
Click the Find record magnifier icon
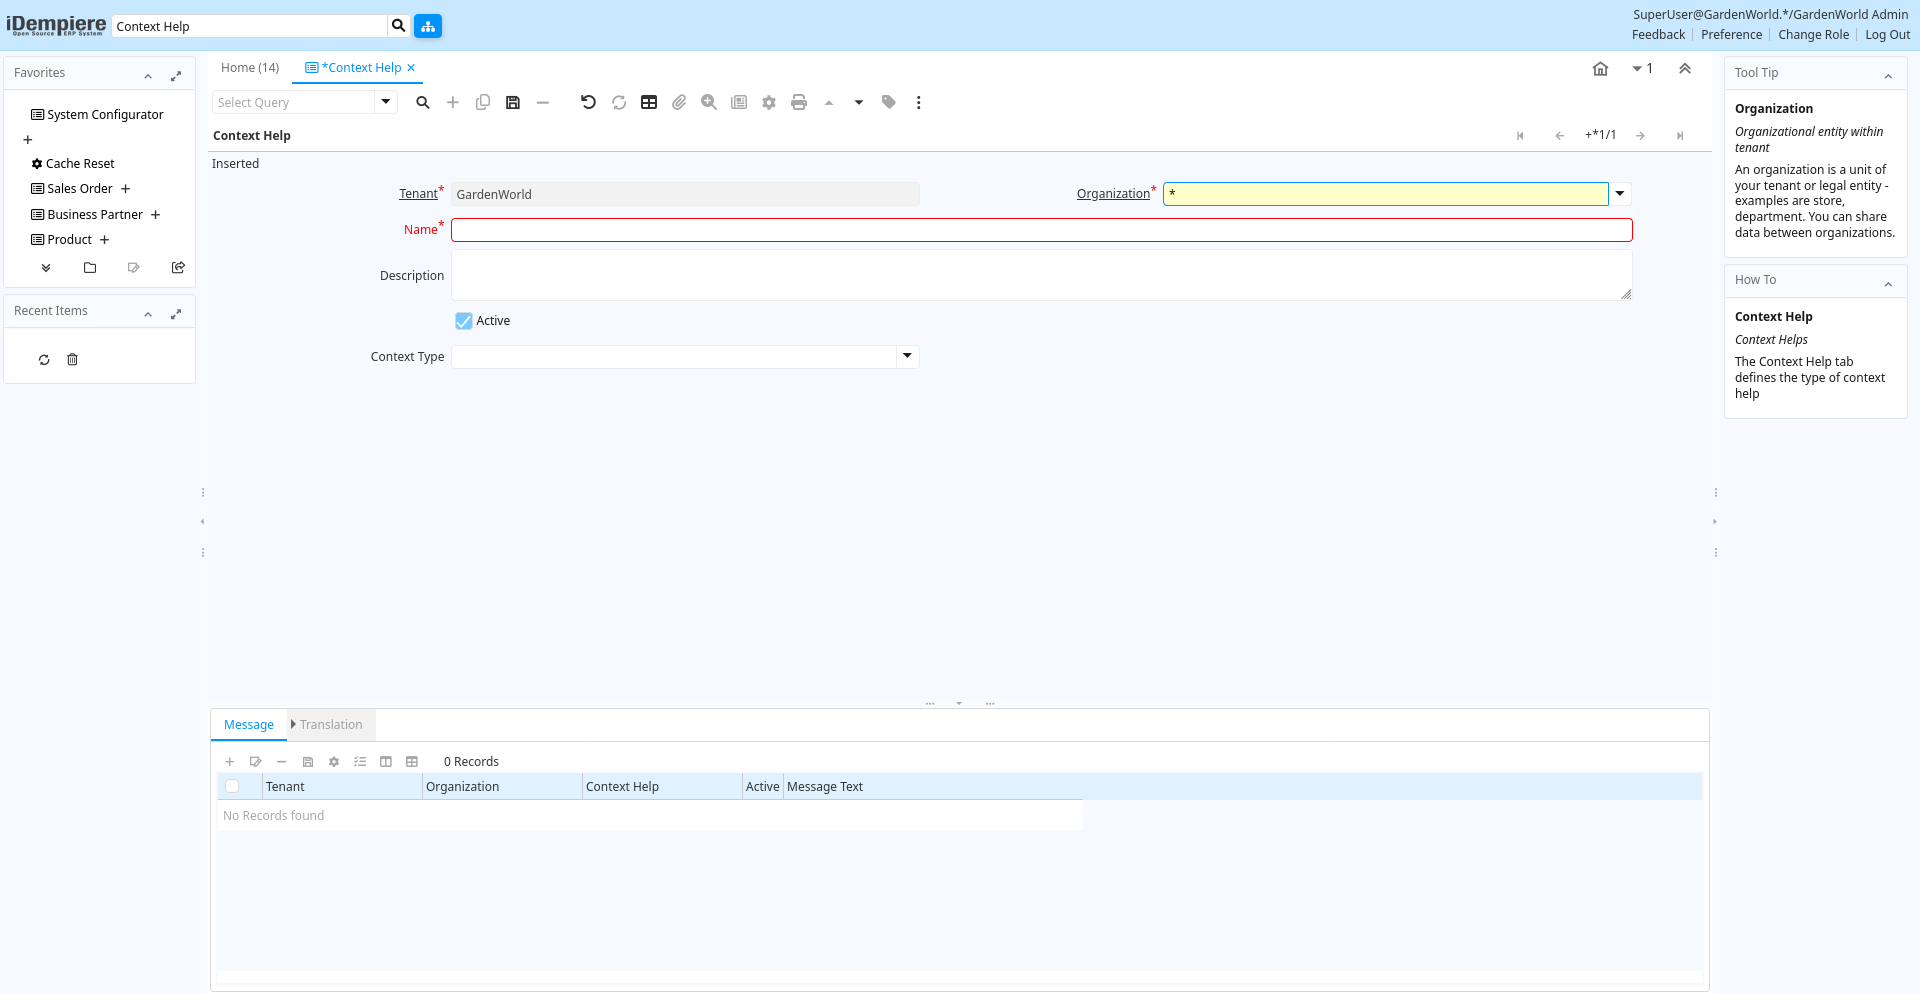tap(423, 102)
